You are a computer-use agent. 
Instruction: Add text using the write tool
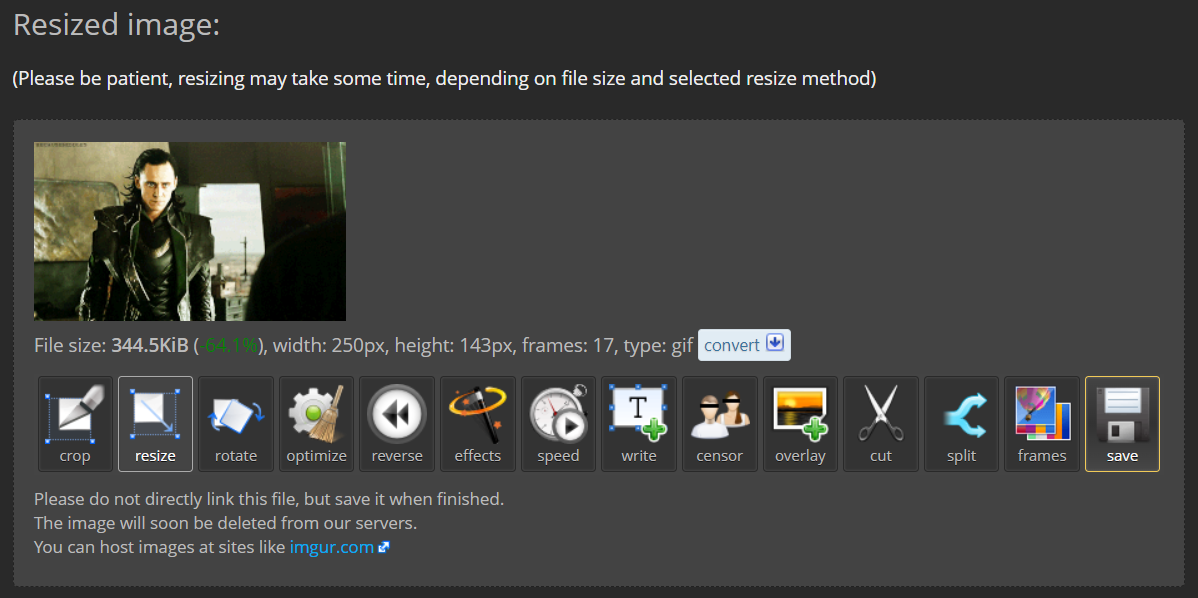639,424
